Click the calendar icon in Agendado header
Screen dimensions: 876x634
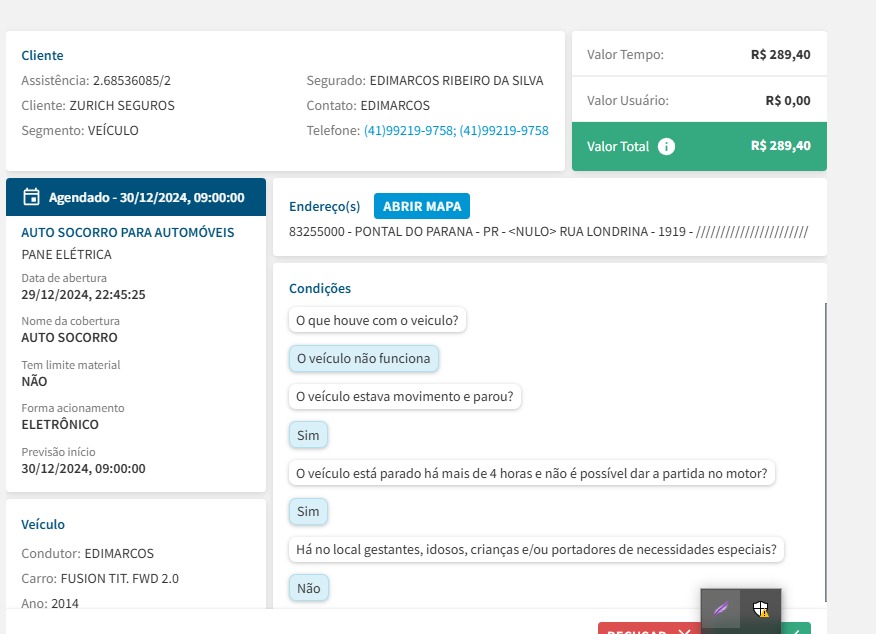pyautogui.click(x=31, y=197)
